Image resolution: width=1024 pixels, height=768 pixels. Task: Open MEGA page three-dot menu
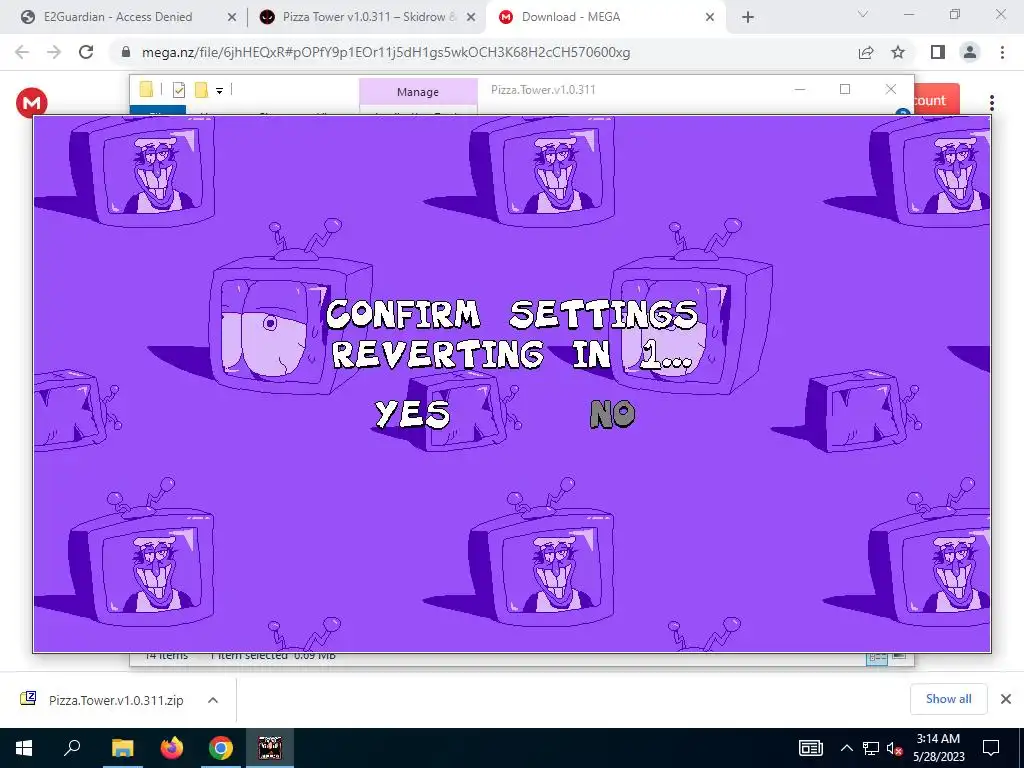[x=992, y=103]
